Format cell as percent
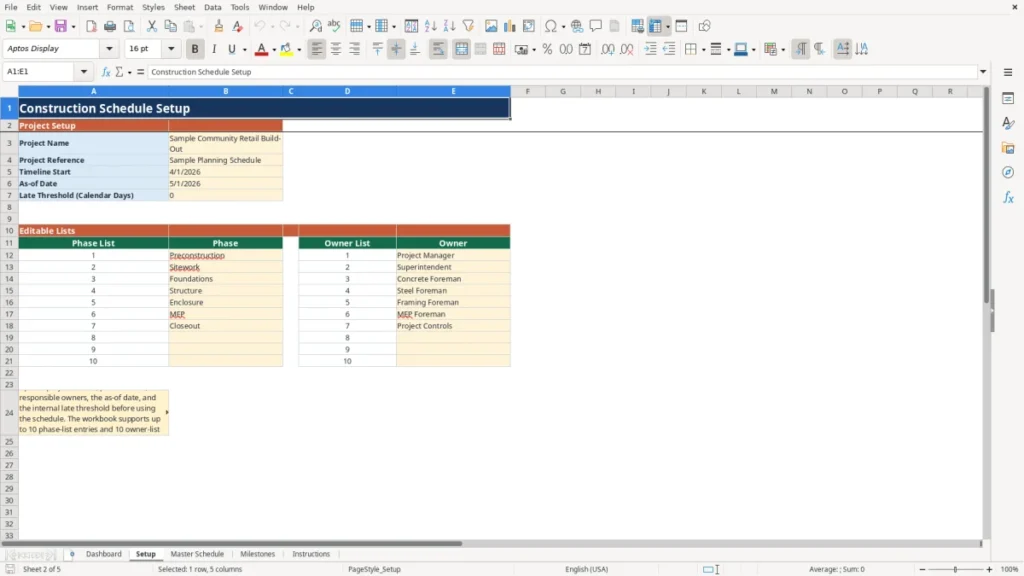The height and width of the screenshot is (576, 1024). [x=547, y=49]
